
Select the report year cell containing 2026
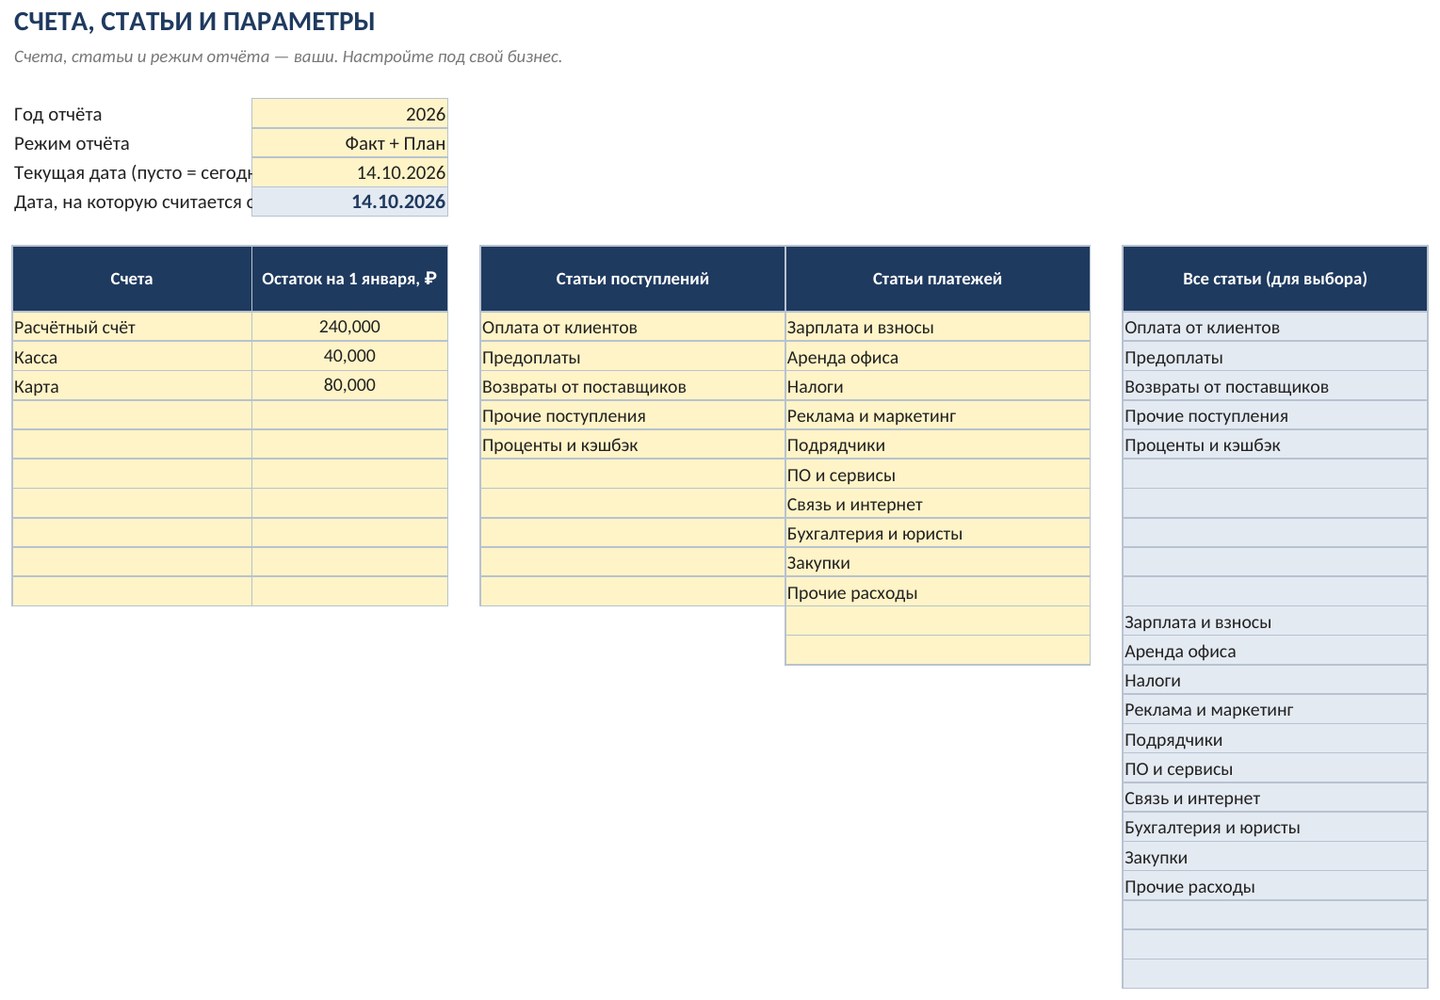[349, 114]
